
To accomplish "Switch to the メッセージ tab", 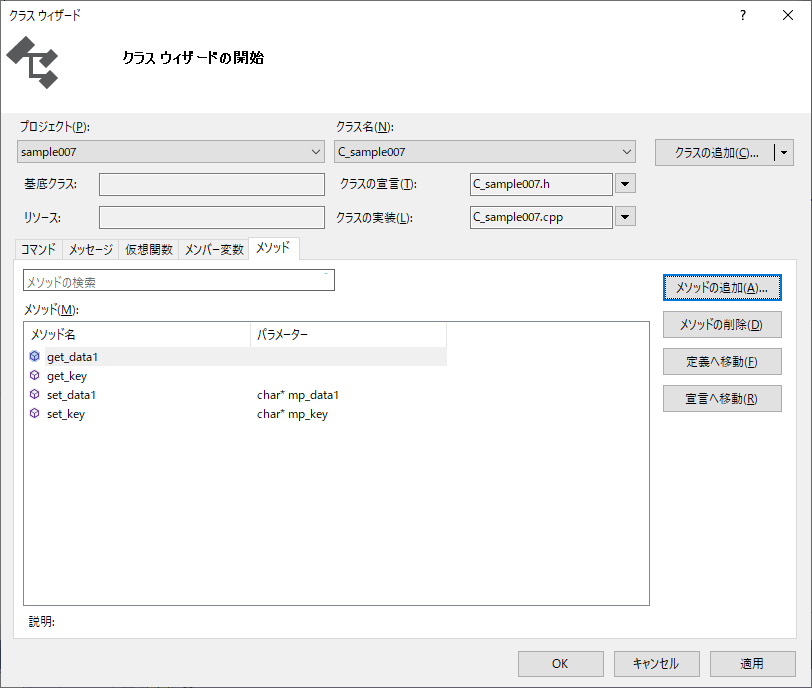I will pyautogui.click(x=90, y=250).
